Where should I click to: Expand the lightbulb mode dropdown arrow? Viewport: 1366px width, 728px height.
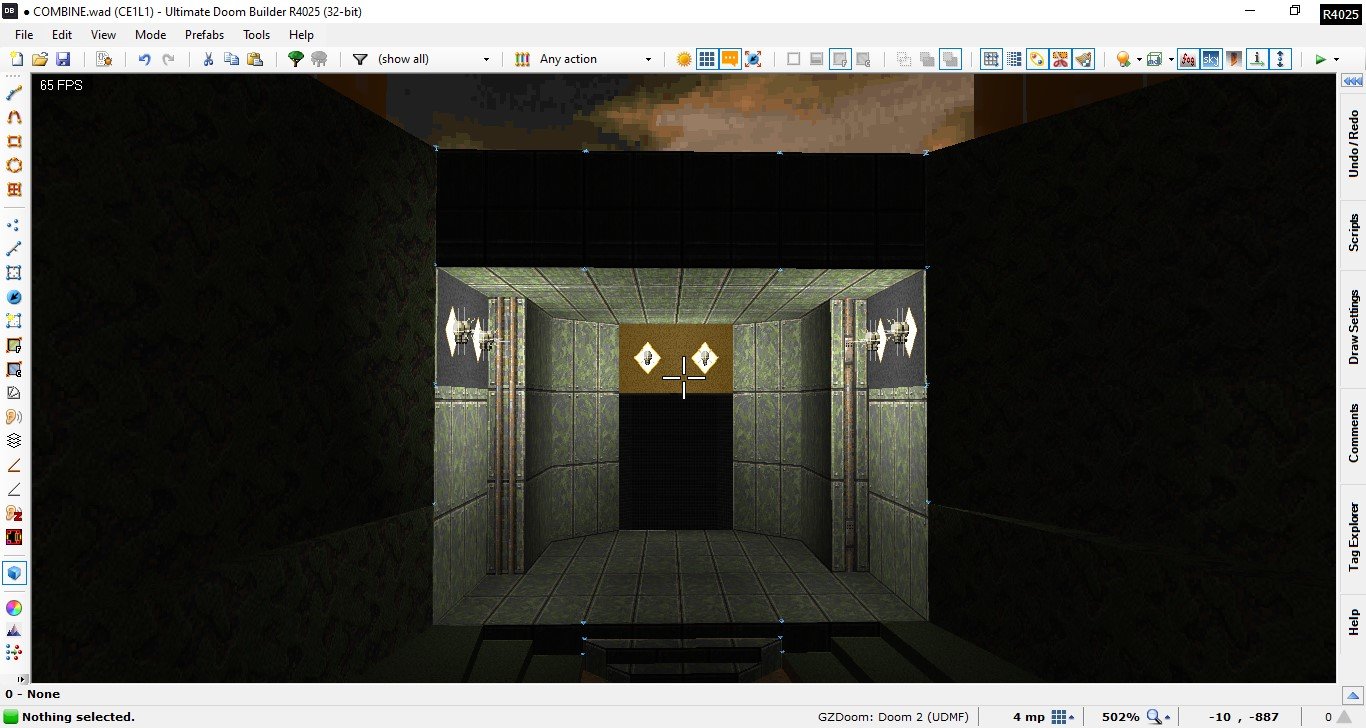click(x=1138, y=59)
